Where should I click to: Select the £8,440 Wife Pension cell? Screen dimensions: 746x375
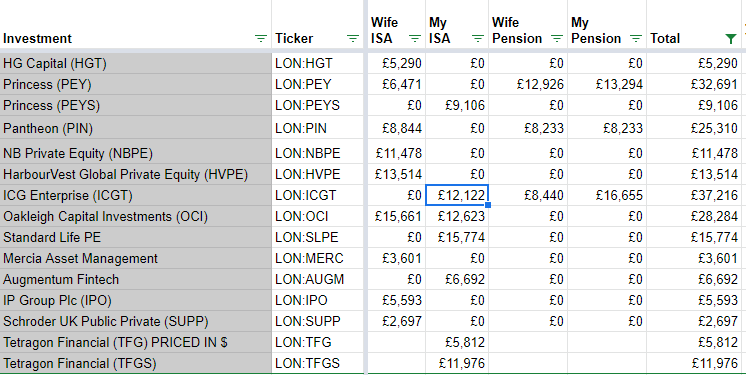(x=528, y=195)
